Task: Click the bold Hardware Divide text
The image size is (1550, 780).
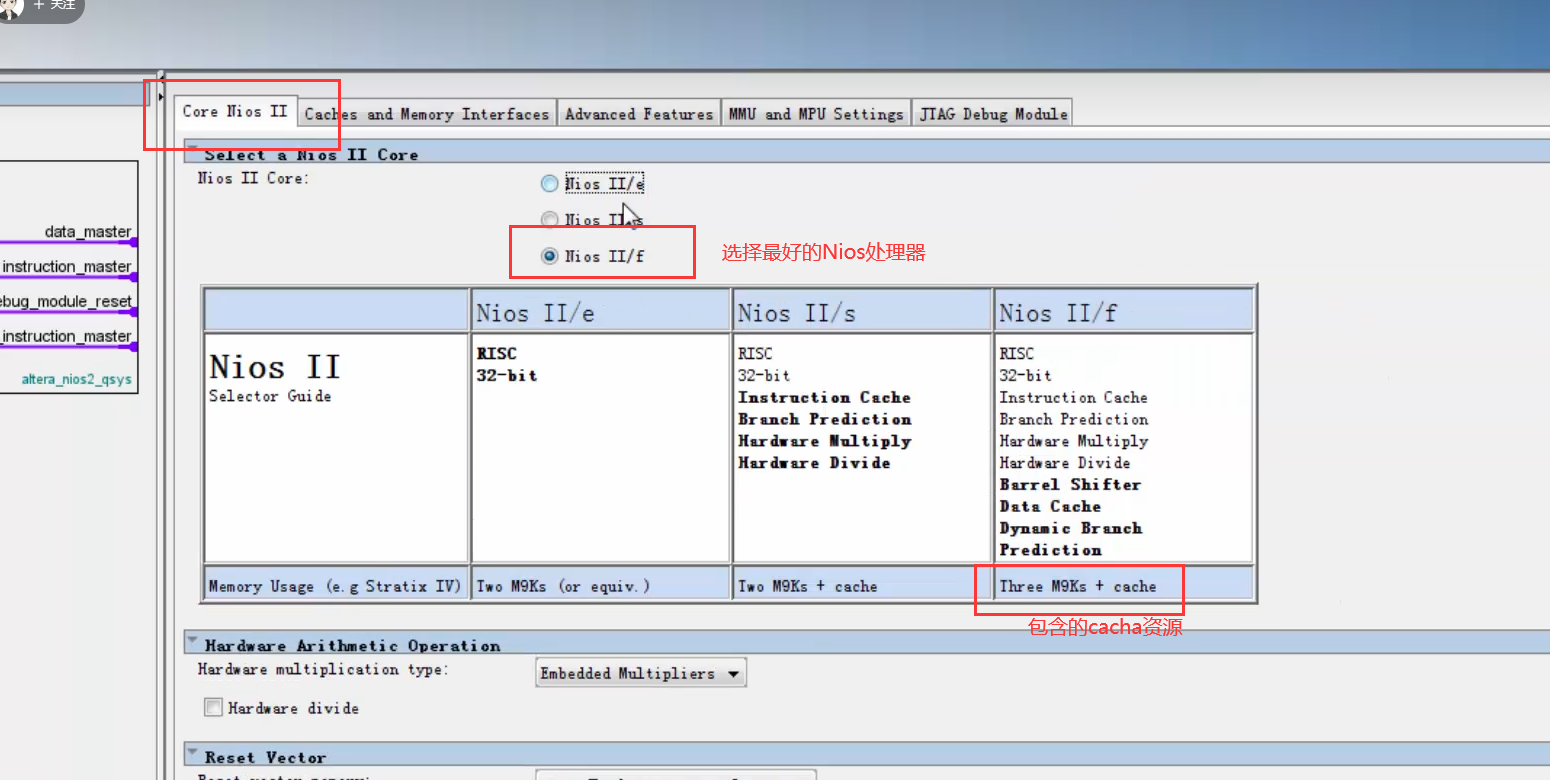Action: [x=814, y=462]
